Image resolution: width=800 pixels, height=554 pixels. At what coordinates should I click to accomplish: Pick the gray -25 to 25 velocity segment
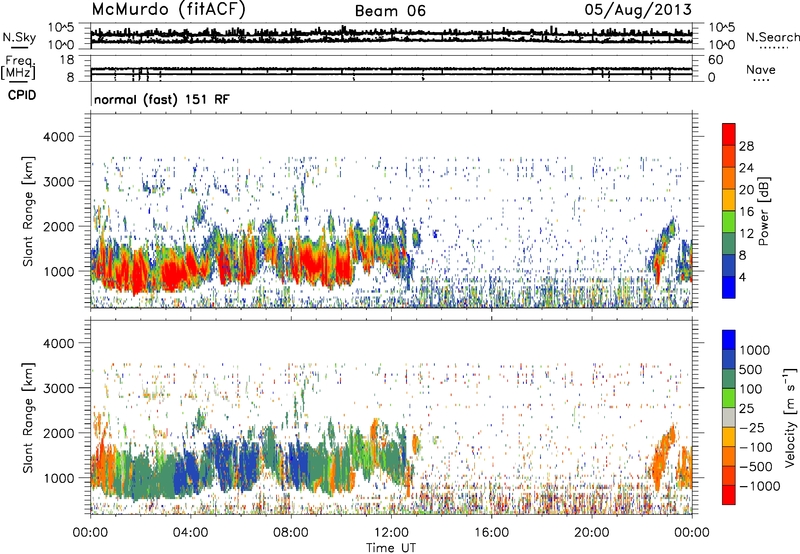pos(729,417)
